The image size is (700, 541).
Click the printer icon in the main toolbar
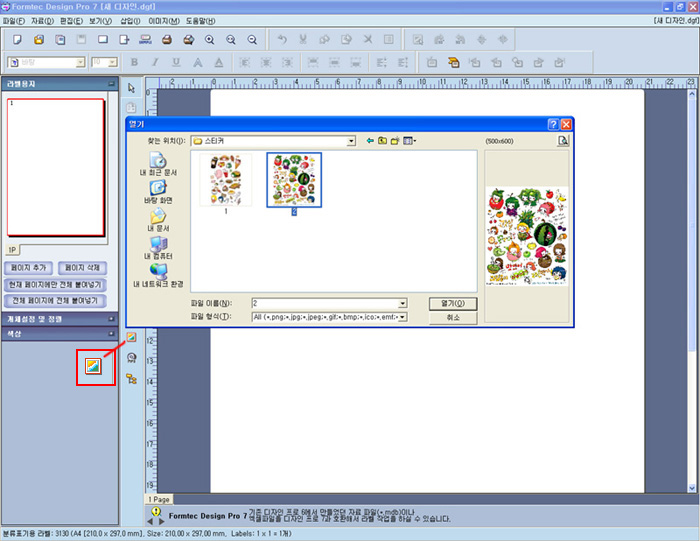[167, 40]
